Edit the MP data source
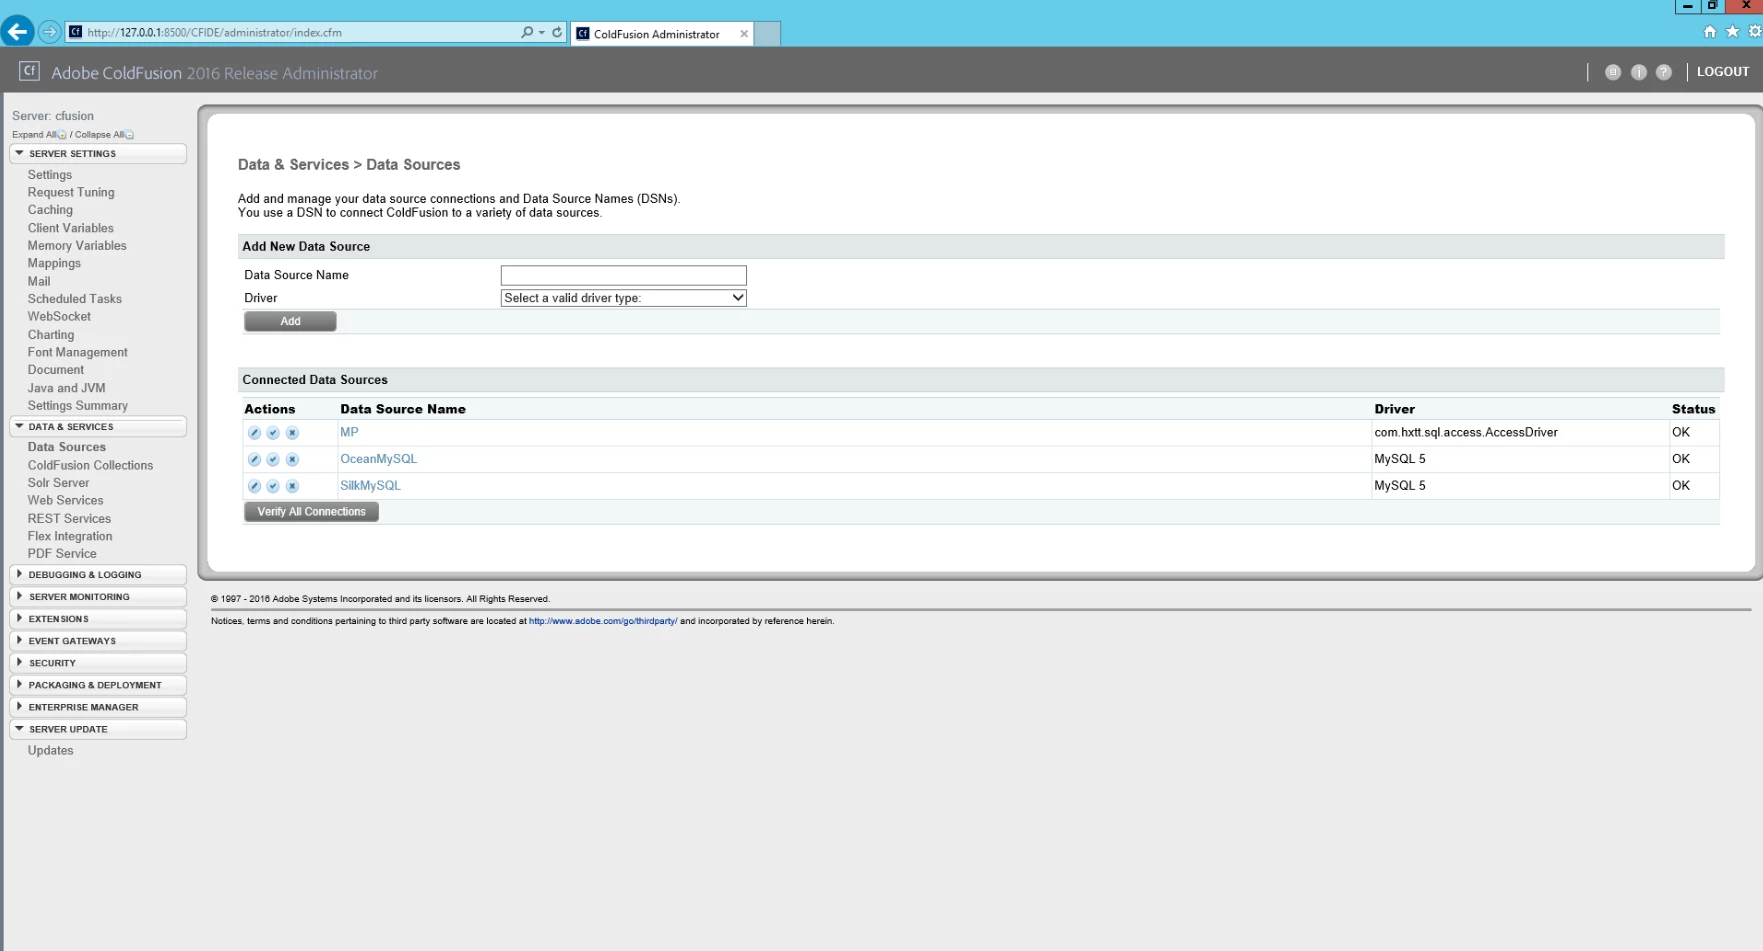1763x951 pixels. click(x=254, y=433)
